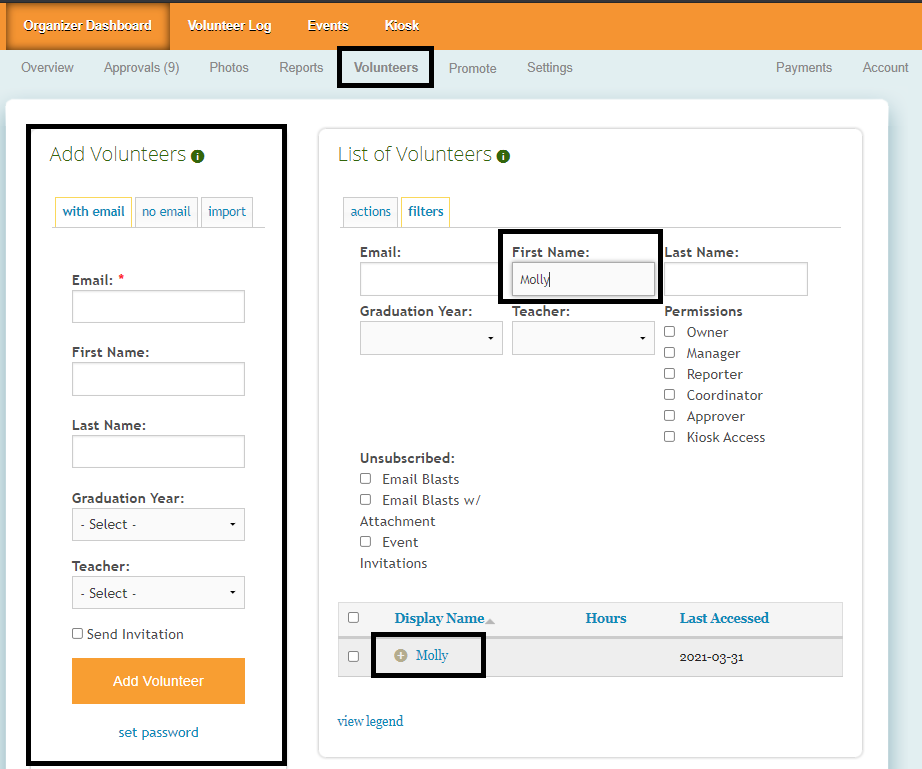Viewport: 922px width, 769px height.
Task: Click date 2021-03-31 in Molly row
Action: (x=711, y=657)
